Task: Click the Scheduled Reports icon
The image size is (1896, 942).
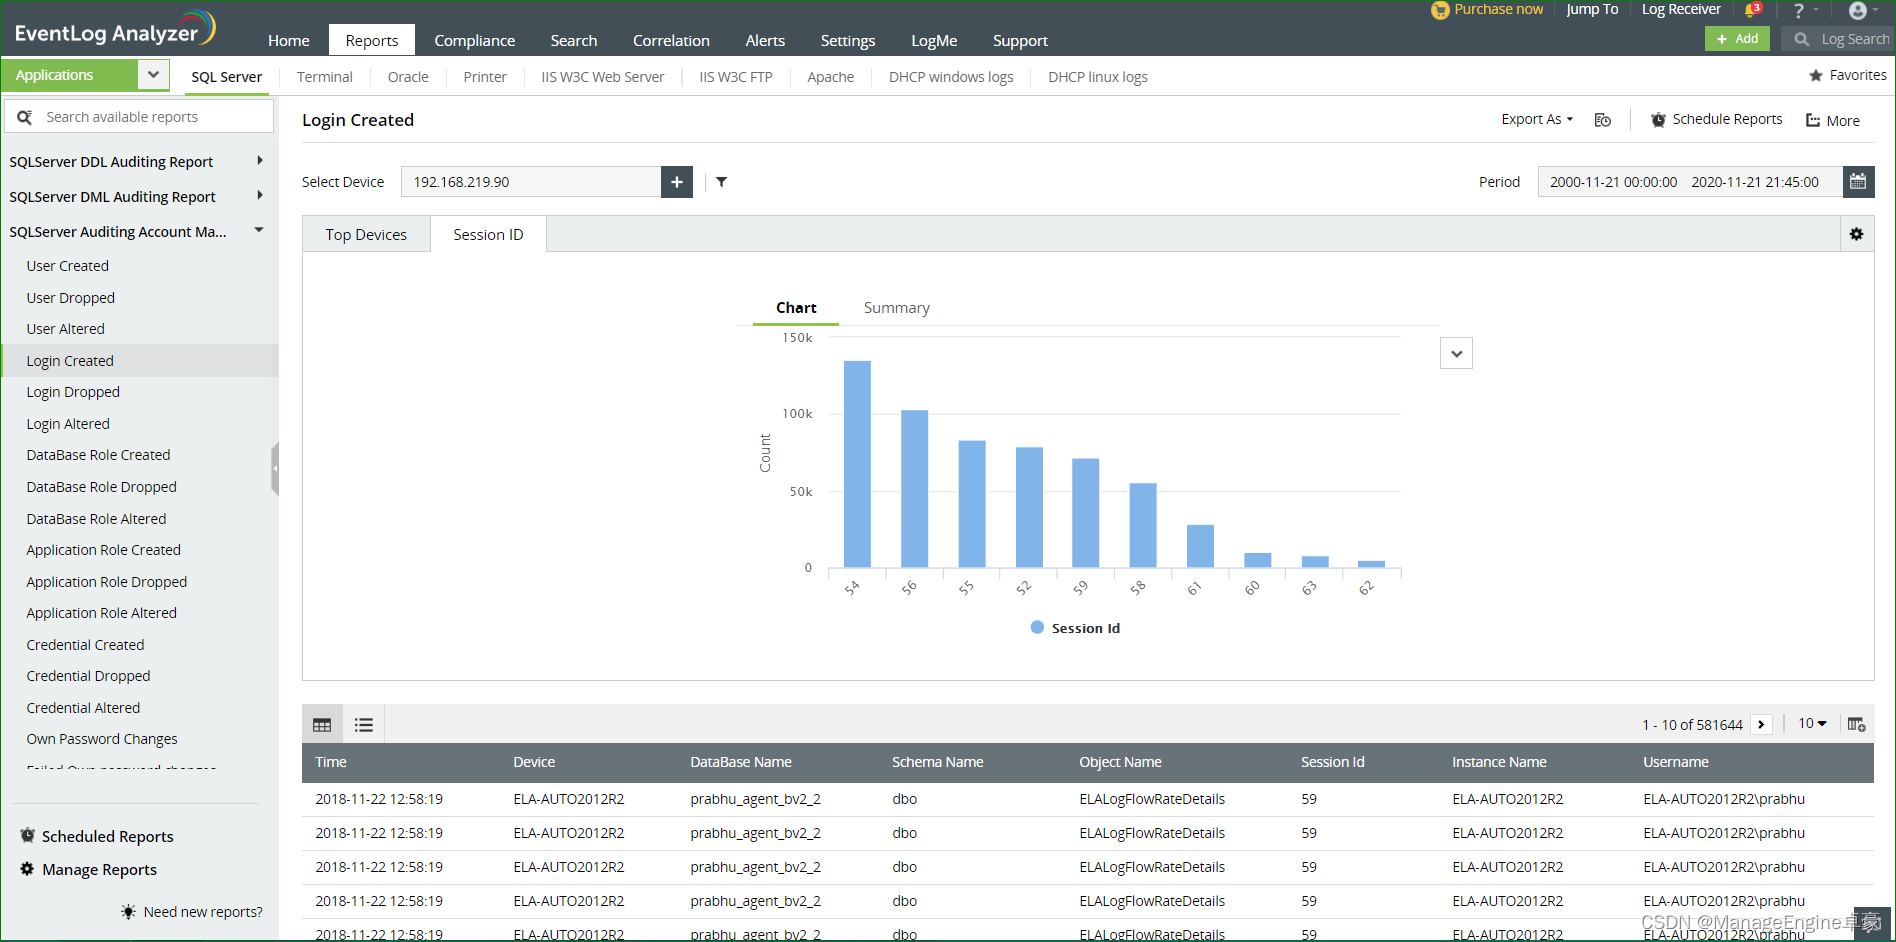Action: (27, 836)
